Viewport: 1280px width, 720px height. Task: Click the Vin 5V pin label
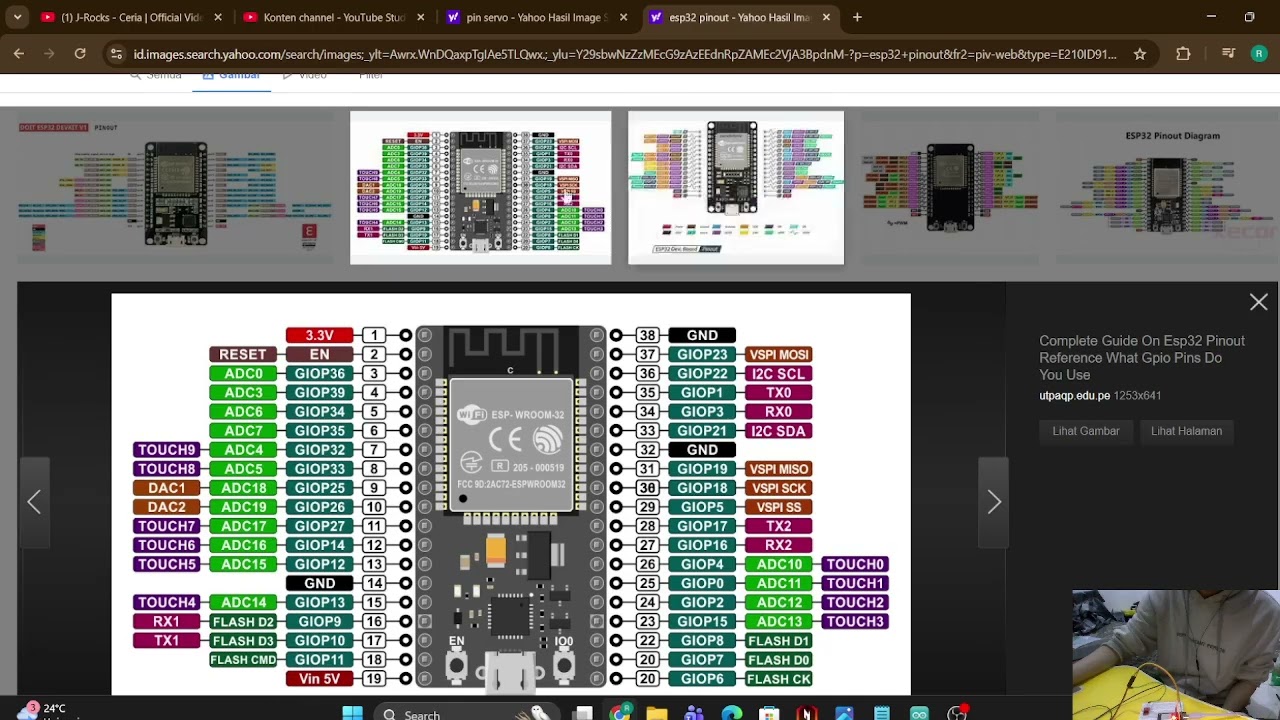point(320,679)
